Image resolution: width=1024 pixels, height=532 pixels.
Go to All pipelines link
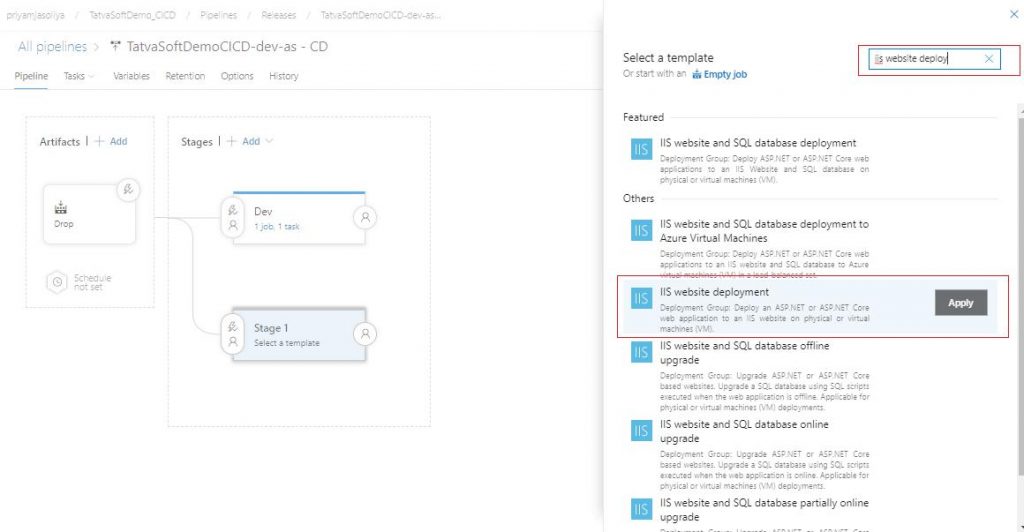click(x=52, y=46)
